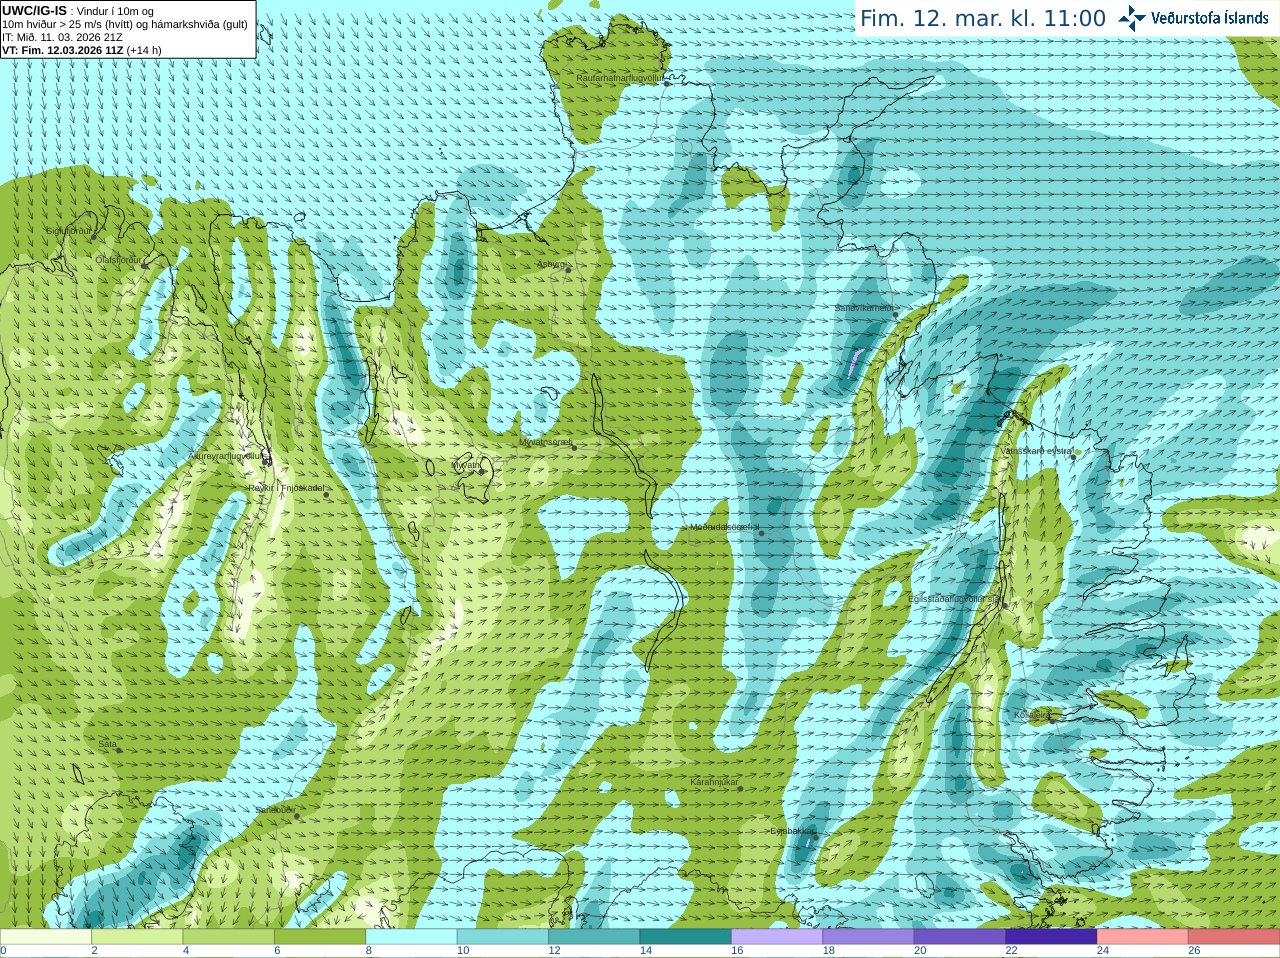Select the Kollaleira place label
This screenshot has height=958, width=1280.
(1031, 715)
